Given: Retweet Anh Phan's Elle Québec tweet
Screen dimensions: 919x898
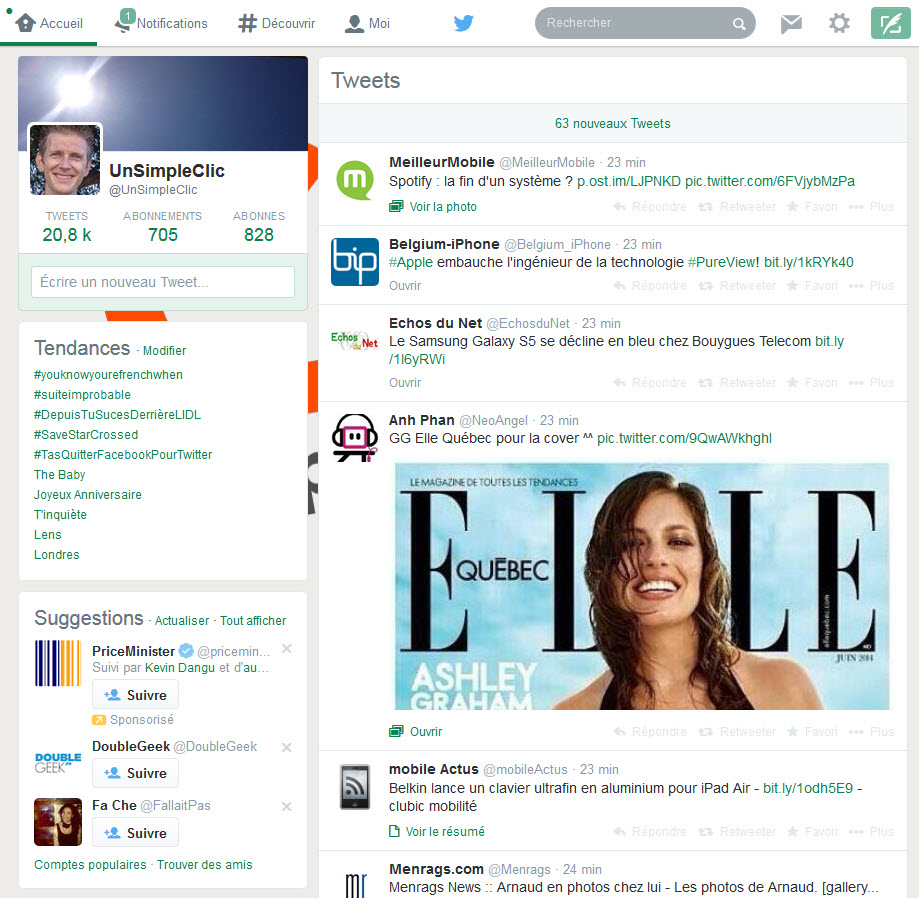Looking at the screenshot, I should coord(737,732).
